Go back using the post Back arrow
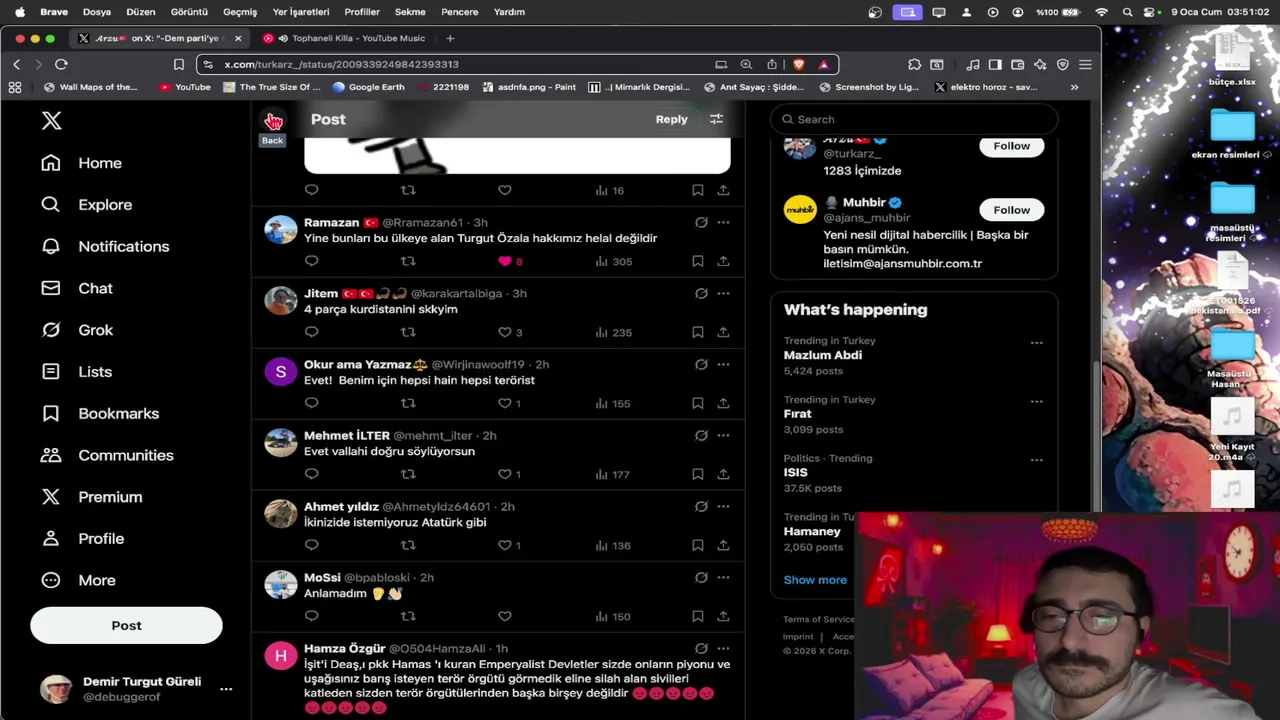Screen dimensions: 1280x720 [273, 120]
